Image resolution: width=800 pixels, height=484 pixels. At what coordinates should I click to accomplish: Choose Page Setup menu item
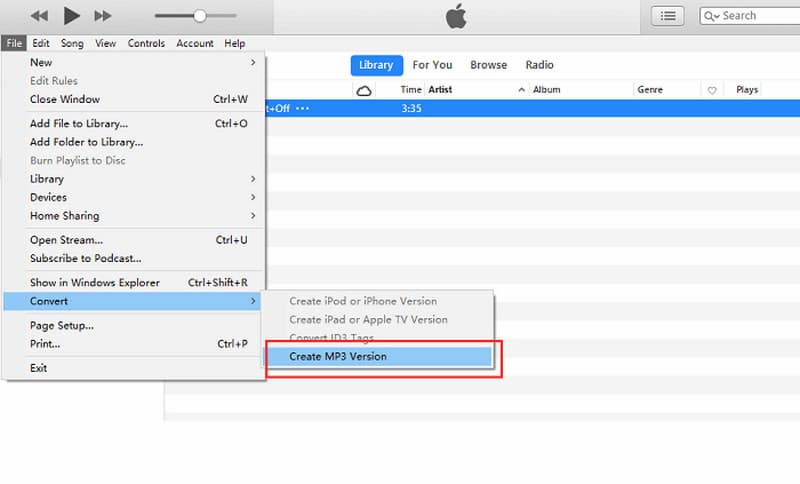click(134, 325)
